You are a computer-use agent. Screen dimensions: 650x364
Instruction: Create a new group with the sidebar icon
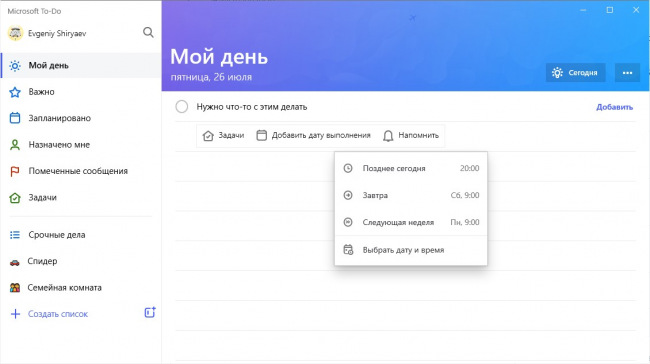(150, 313)
